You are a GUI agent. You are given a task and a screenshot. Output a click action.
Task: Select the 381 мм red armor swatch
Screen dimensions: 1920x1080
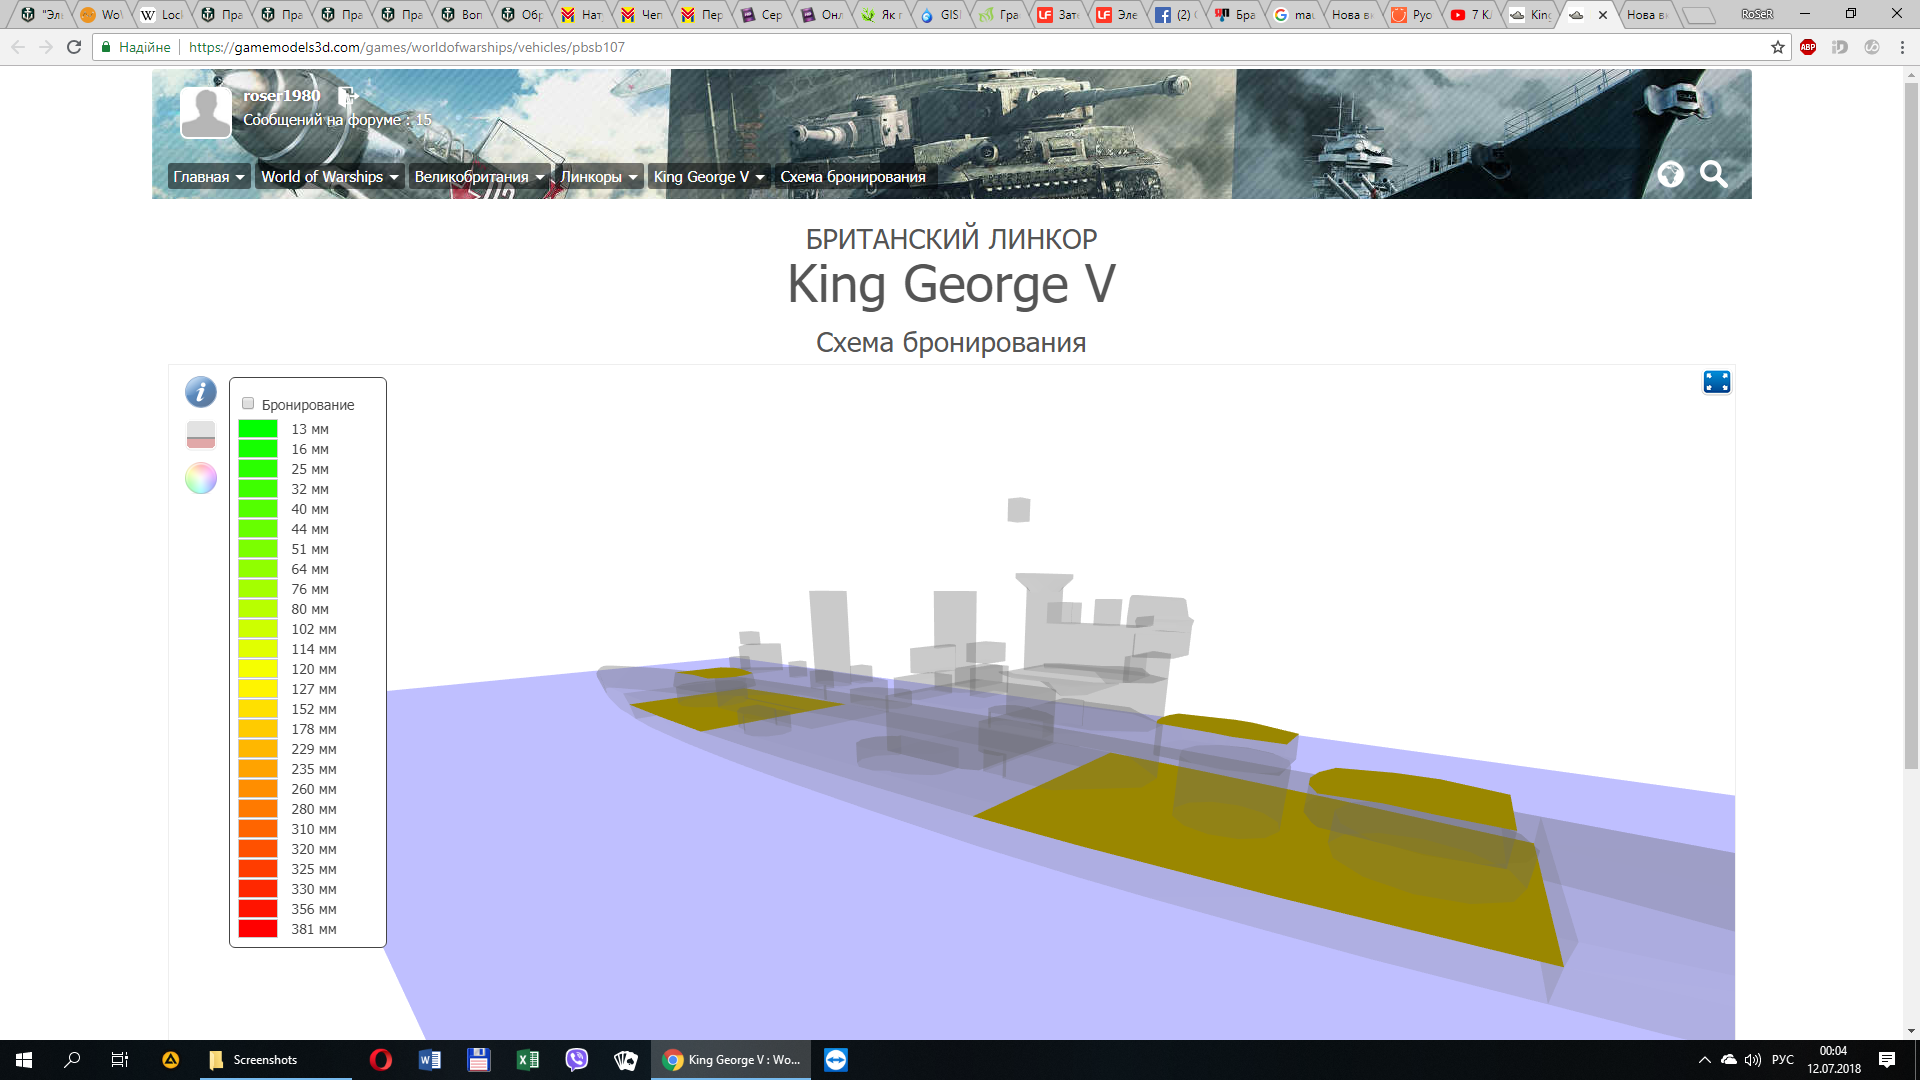(x=258, y=929)
